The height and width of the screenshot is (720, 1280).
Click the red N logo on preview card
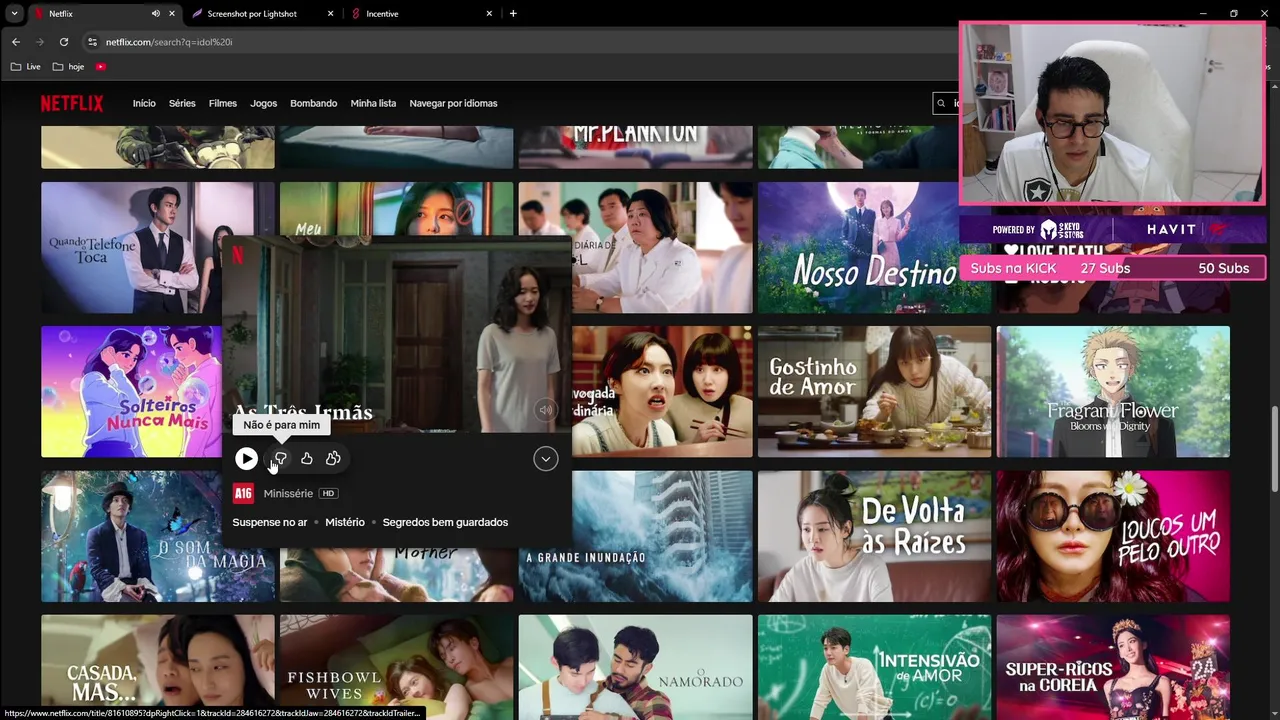pos(238,255)
